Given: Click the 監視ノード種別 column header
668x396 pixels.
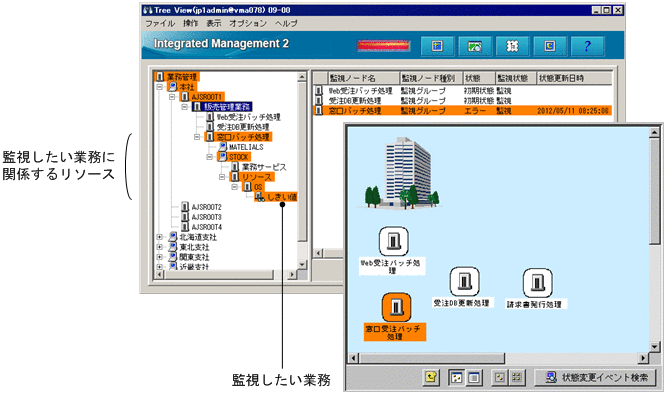Looking at the screenshot, I should click(x=430, y=78).
